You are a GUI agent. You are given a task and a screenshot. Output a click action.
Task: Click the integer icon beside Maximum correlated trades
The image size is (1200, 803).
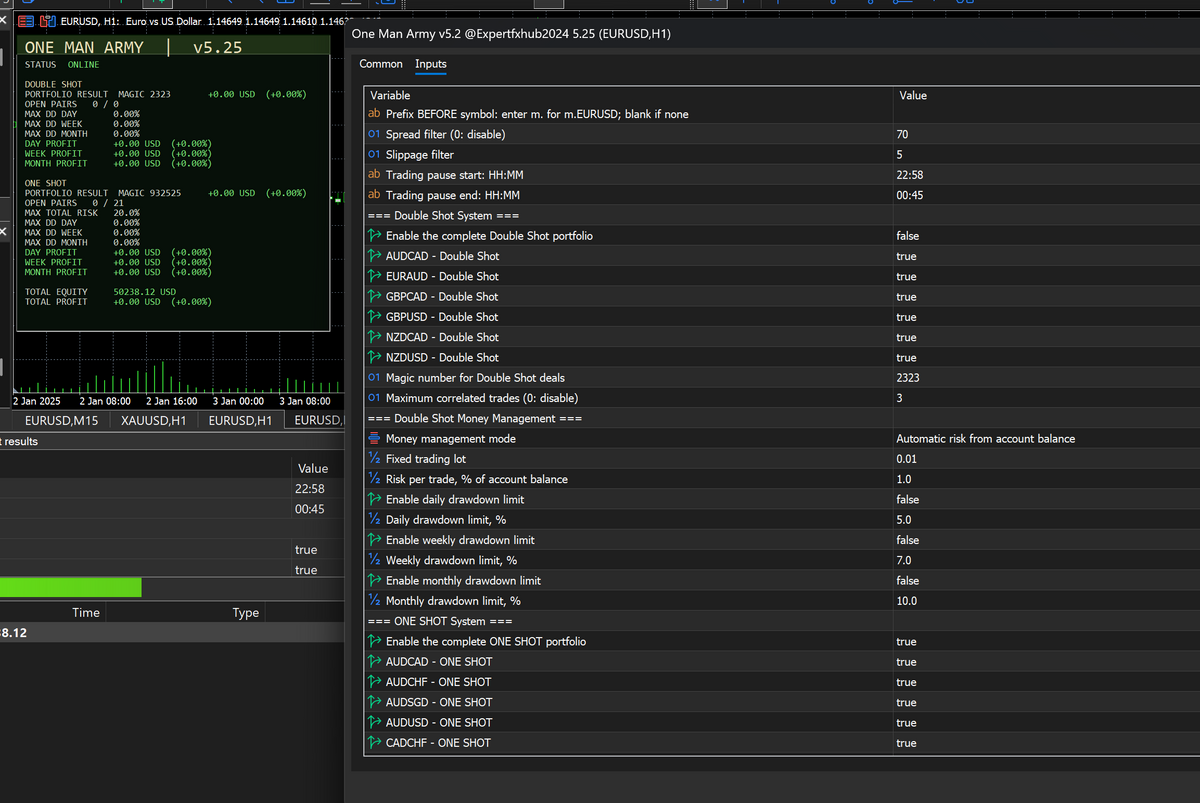pos(374,398)
